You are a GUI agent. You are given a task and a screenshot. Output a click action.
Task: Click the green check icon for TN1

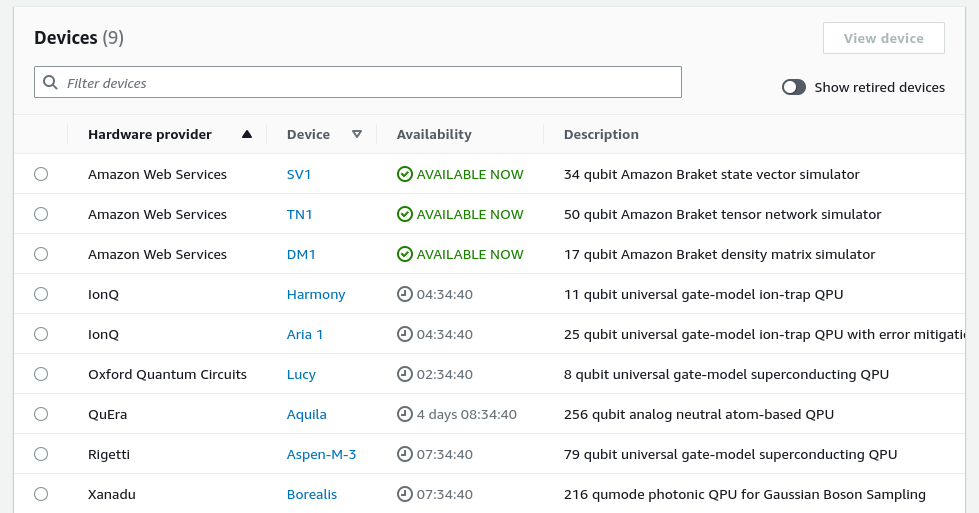pyautogui.click(x=405, y=214)
